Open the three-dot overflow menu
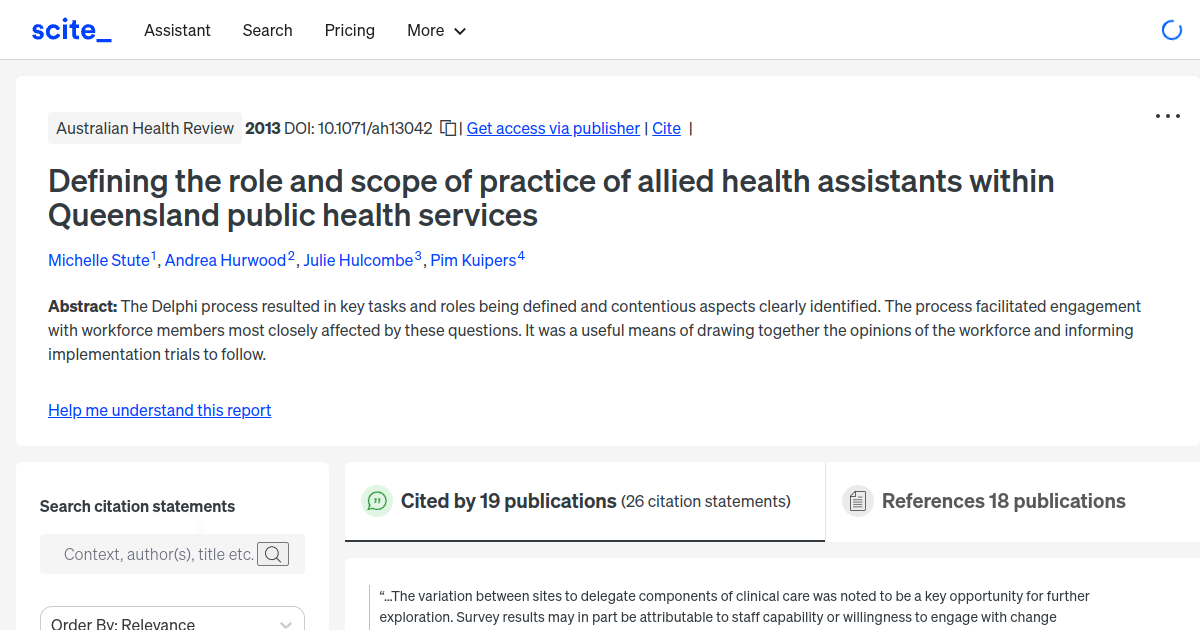1200x630 pixels. tap(1167, 116)
